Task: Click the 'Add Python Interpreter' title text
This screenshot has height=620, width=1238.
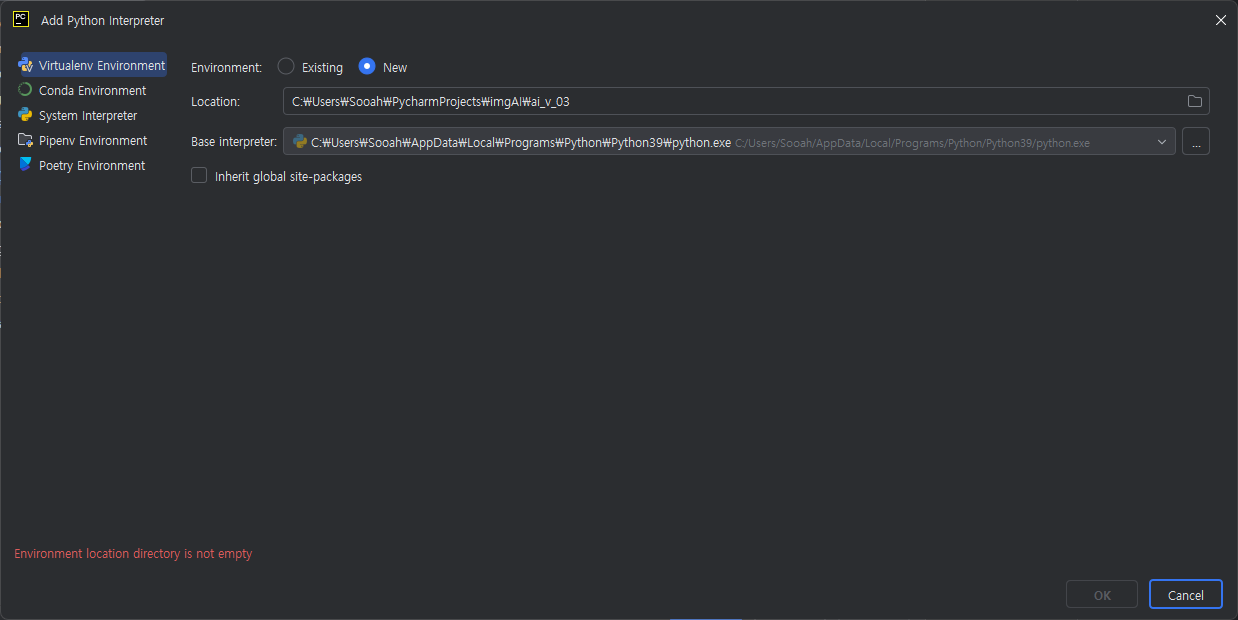Action: click(103, 20)
